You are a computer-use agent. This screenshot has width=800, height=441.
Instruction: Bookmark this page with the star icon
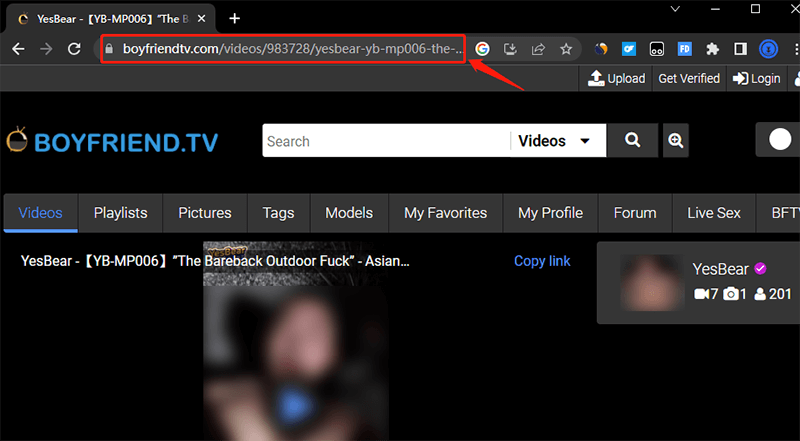click(566, 49)
